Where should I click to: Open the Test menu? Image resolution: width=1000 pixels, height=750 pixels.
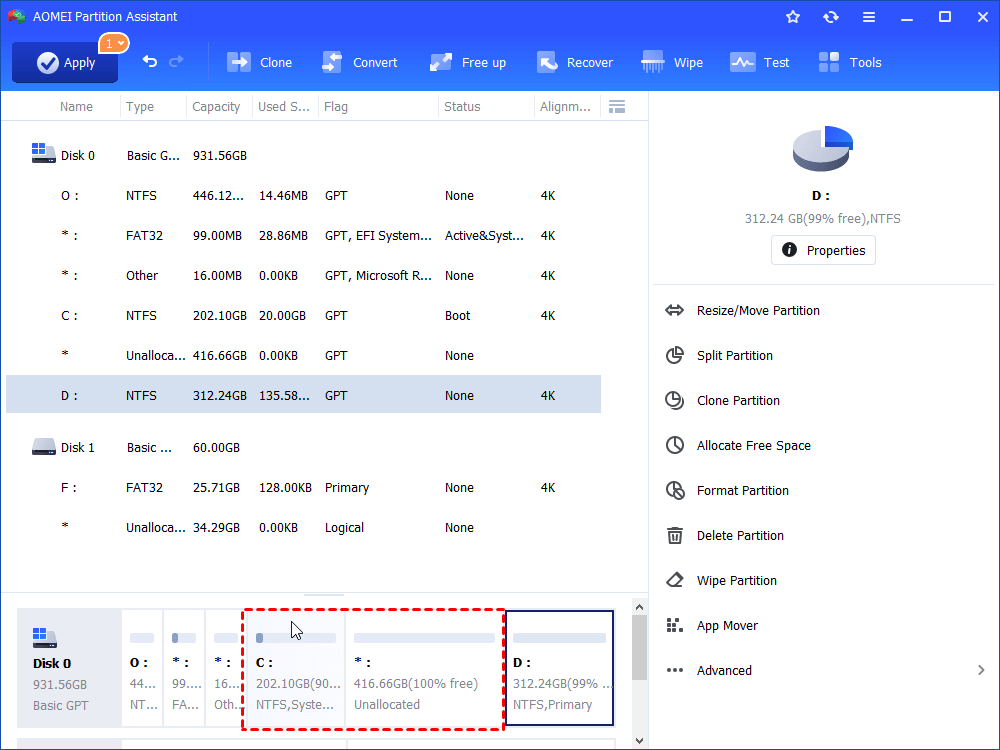(760, 62)
